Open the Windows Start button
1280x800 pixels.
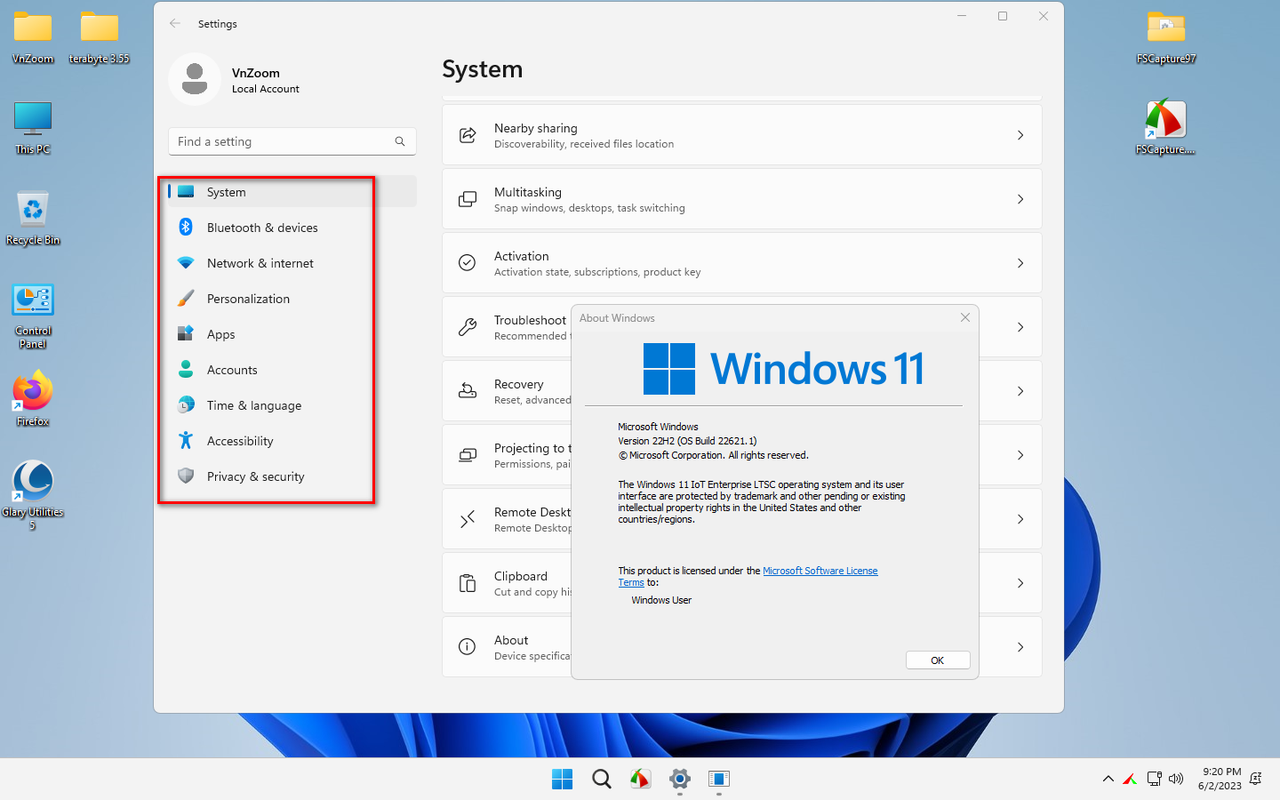563,779
